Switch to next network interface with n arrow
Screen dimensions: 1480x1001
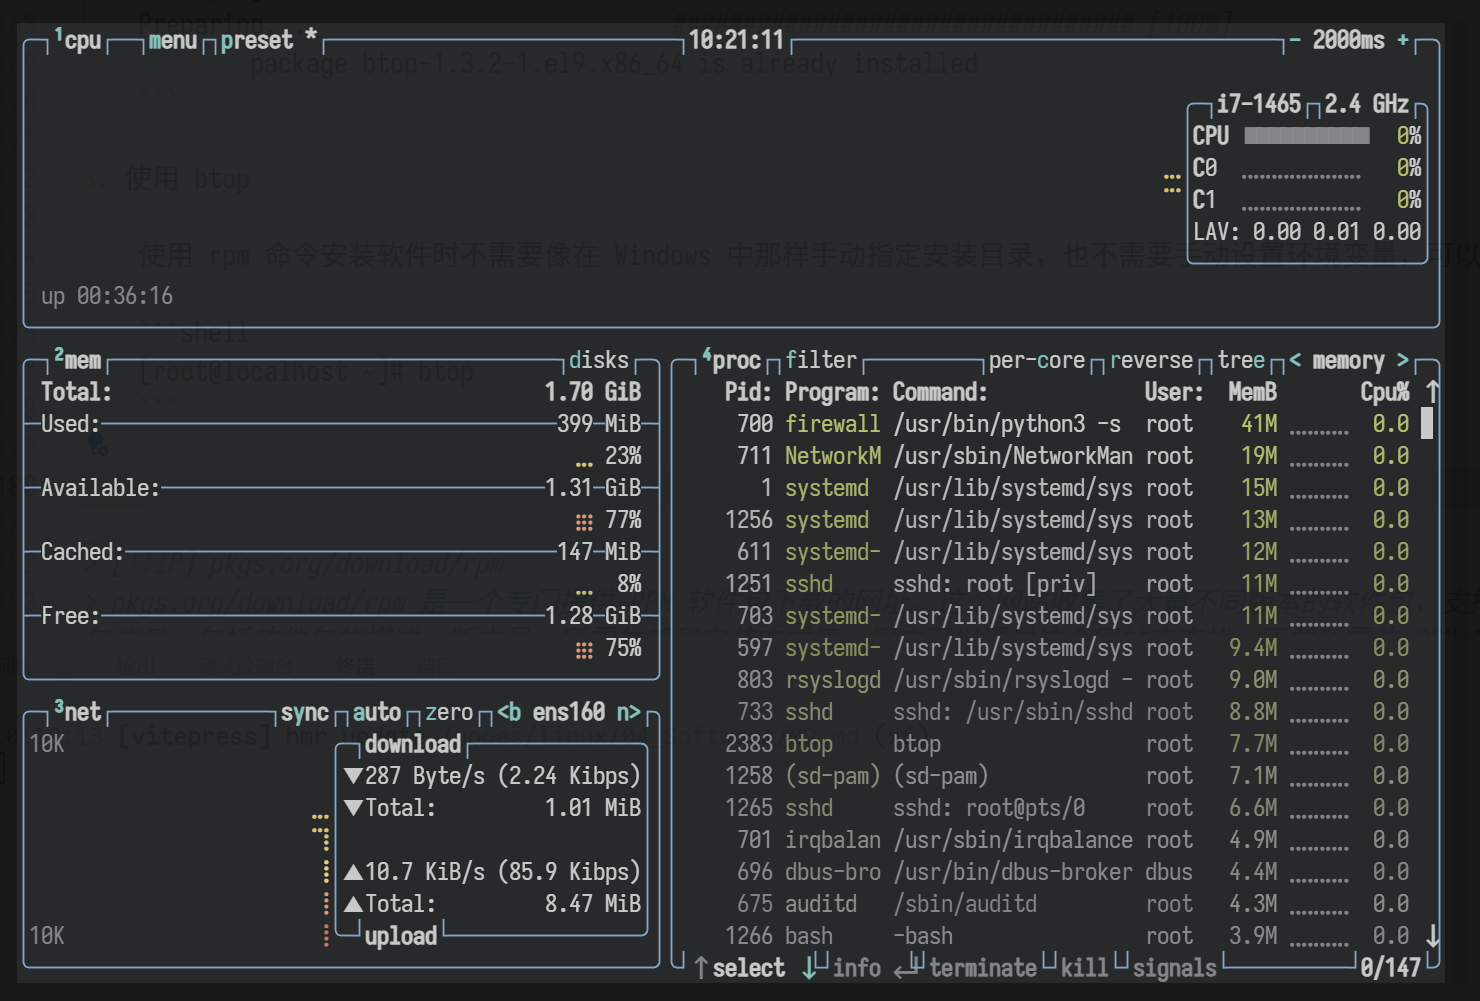tap(628, 712)
